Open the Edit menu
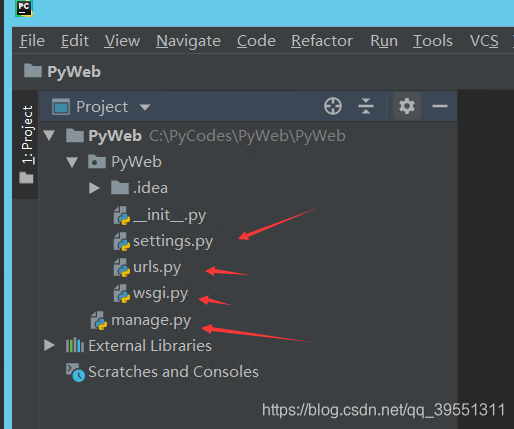Image resolution: width=514 pixels, height=429 pixels. [x=75, y=41]
